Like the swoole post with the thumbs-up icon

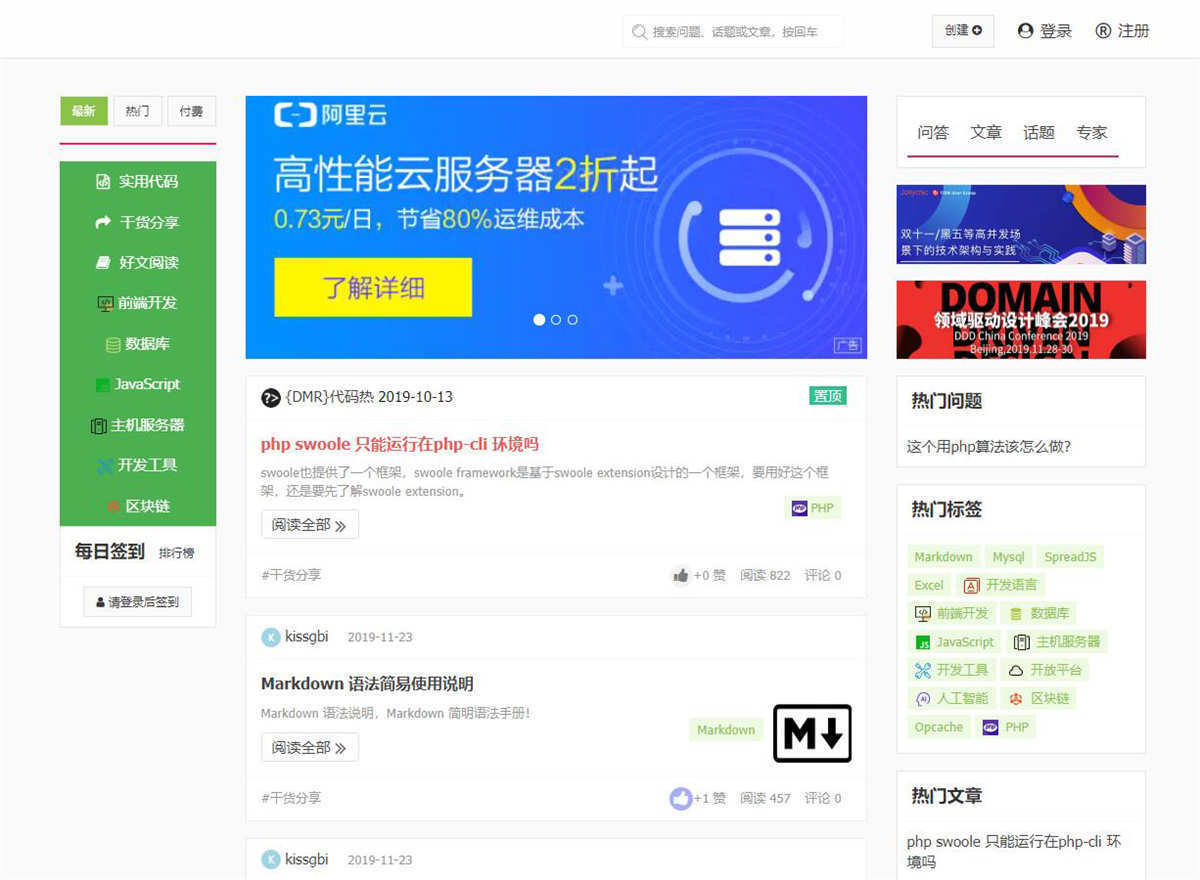[x=679, y=575]
